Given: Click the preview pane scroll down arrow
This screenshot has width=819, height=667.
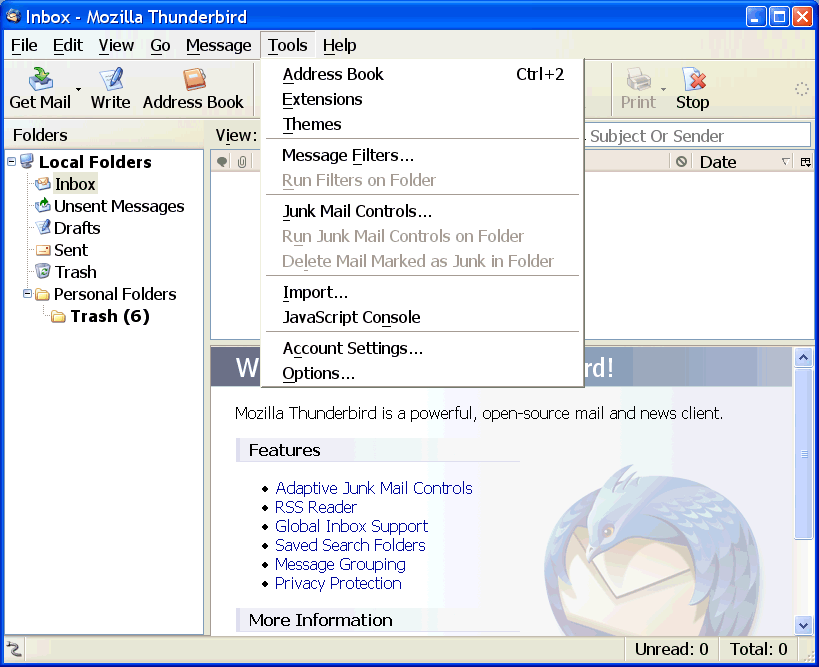Looking at the screenshot, I should click(803, 624).
